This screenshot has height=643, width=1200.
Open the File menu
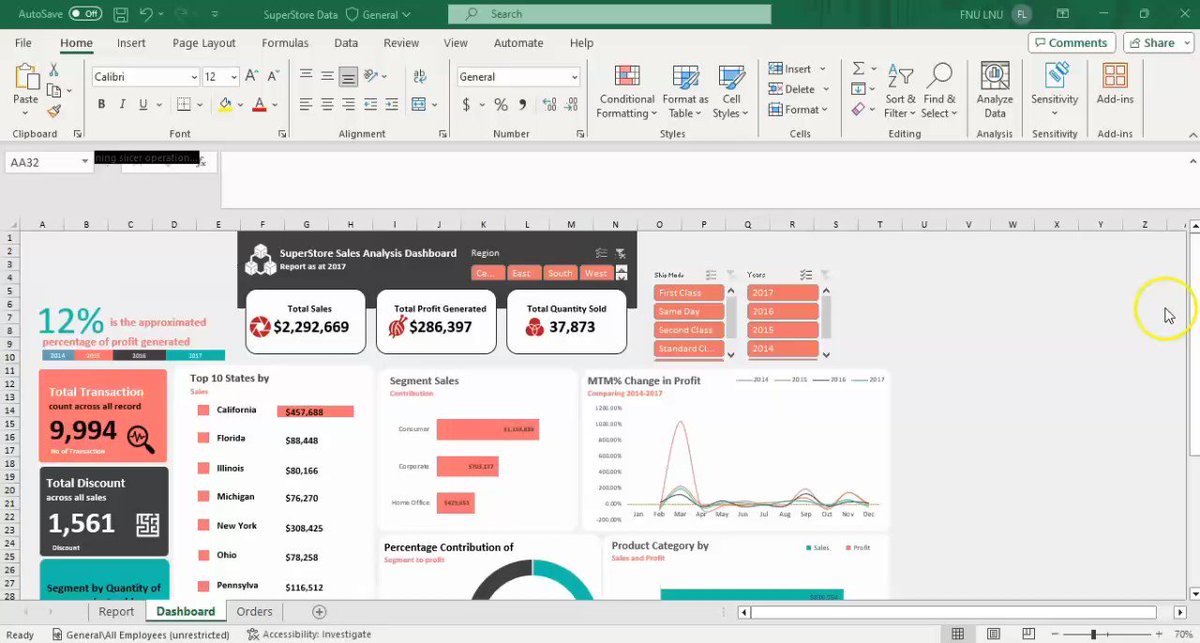23,43
